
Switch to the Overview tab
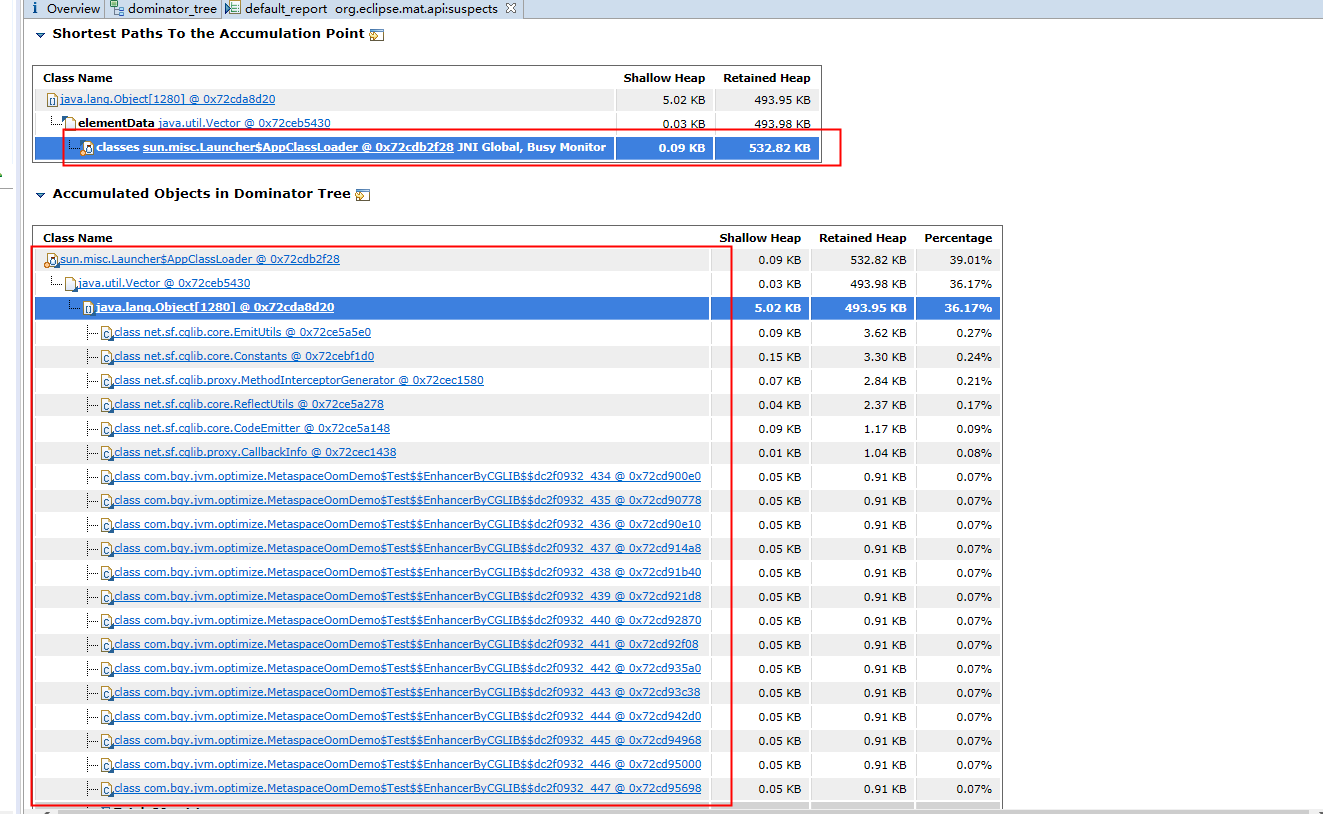tap(66, 9)
